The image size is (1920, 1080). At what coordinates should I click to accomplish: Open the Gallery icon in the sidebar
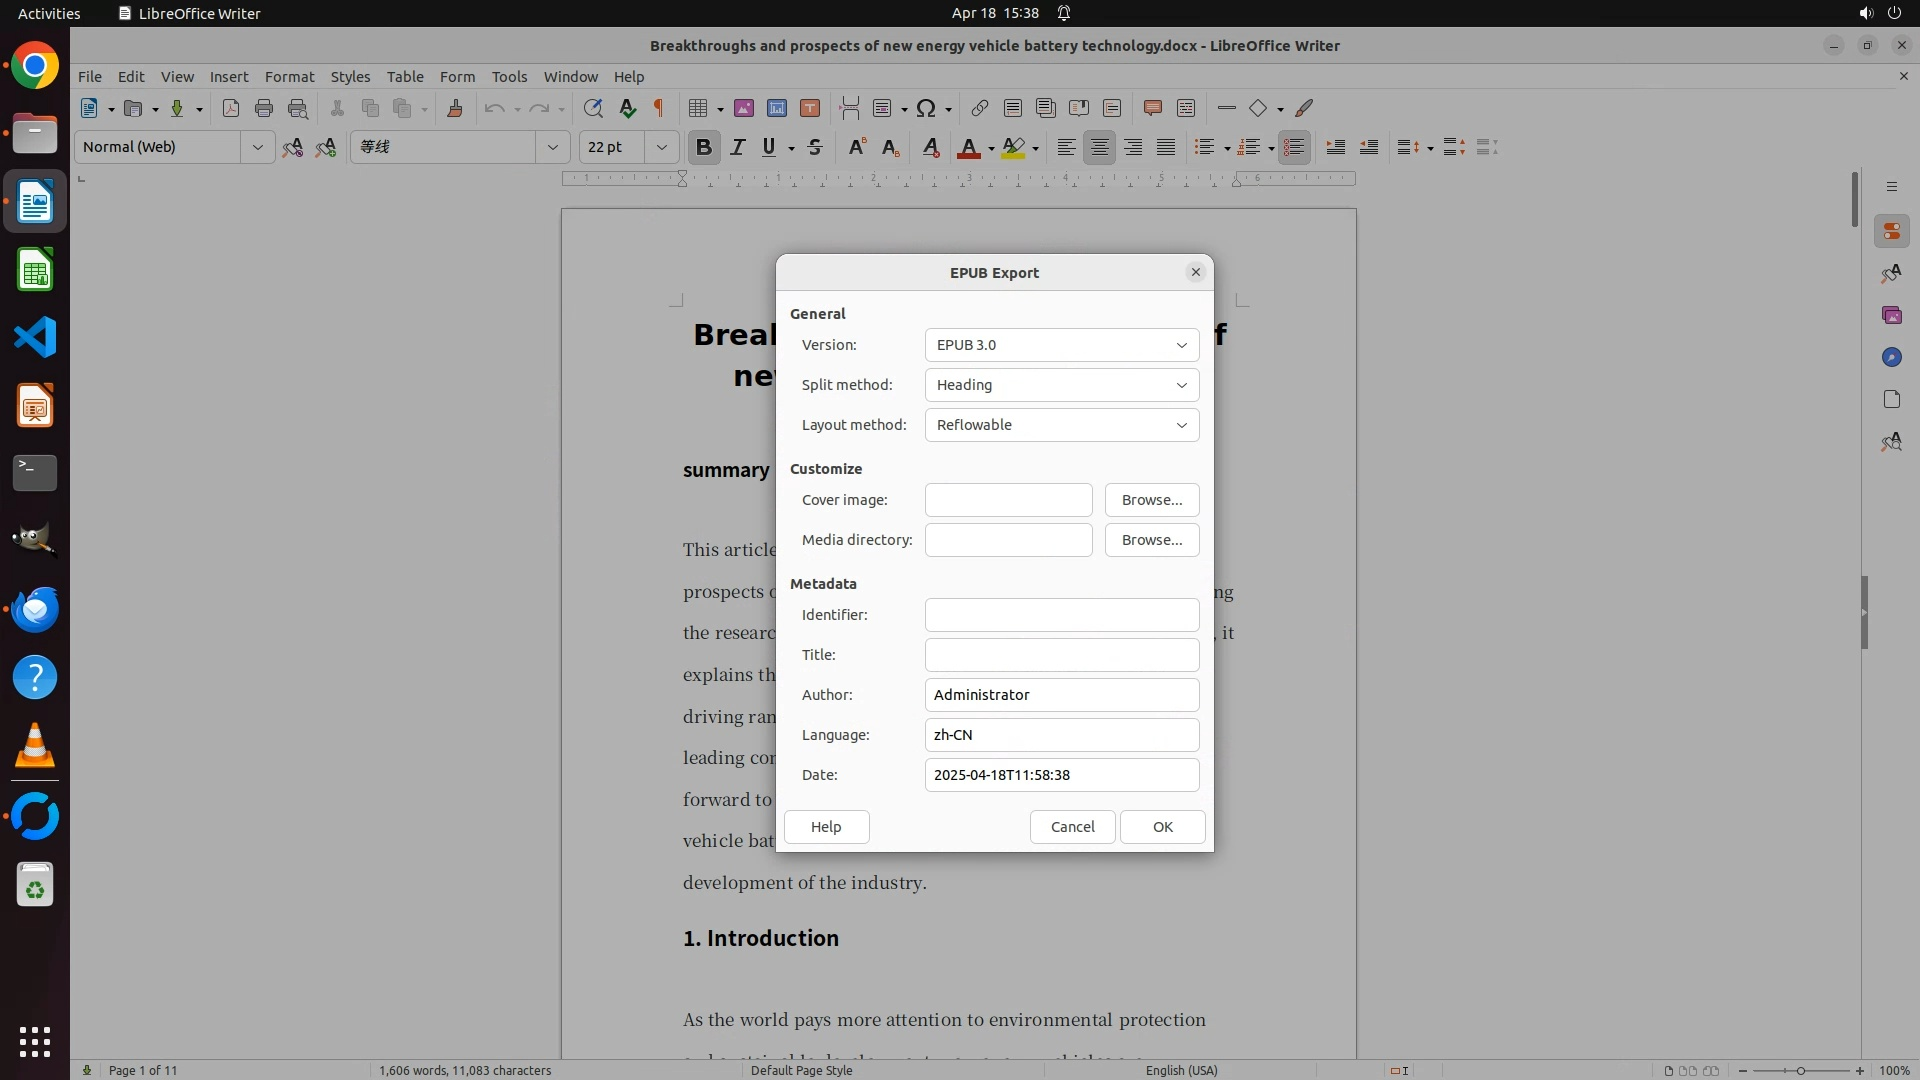1891,315
